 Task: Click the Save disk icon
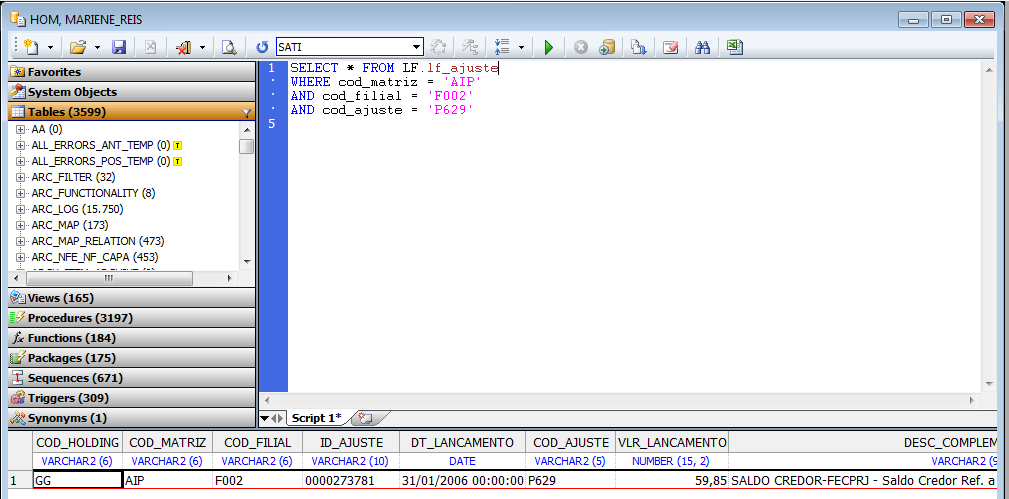point(119,47)
